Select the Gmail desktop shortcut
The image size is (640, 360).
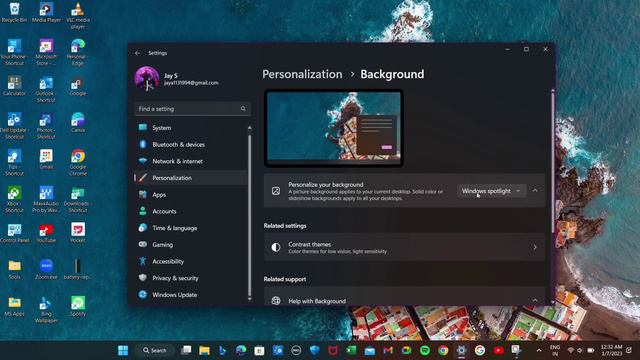point(46,159)
